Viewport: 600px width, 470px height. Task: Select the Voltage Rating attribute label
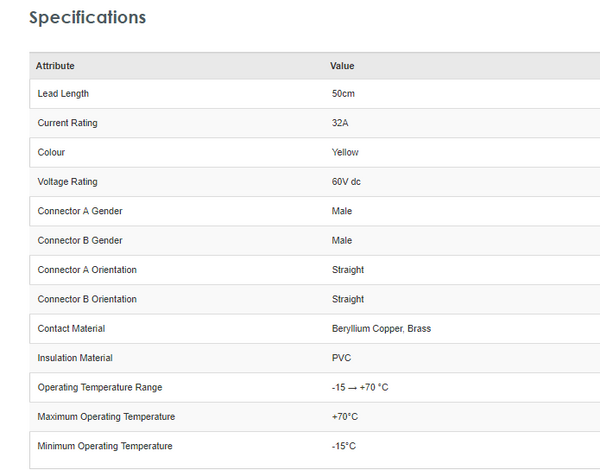coord(68,182)
